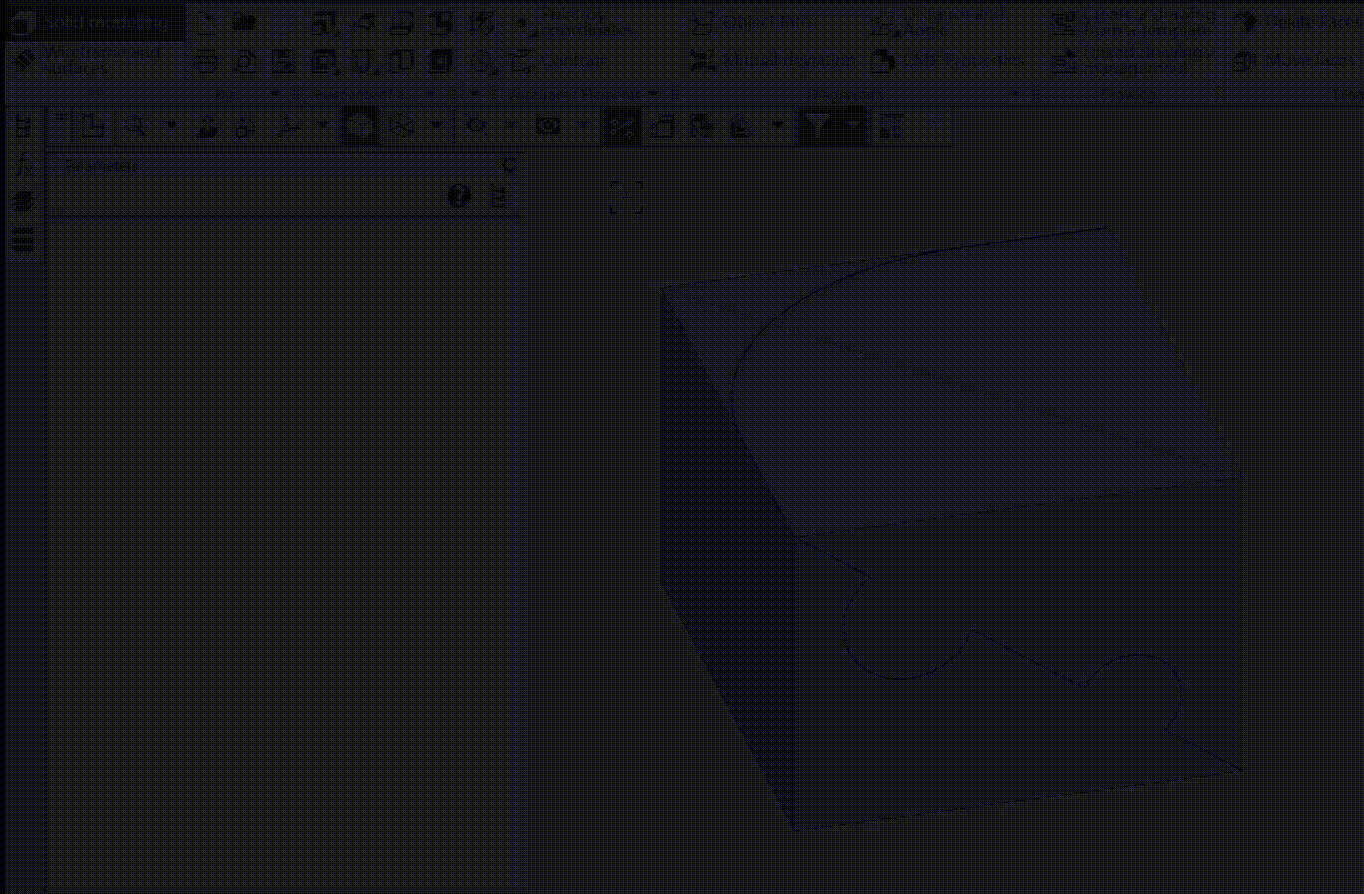Toggle the highlighted shaded display mode button
The width and height of the screenshot is (1364, 894).
[x=360, y=126]
